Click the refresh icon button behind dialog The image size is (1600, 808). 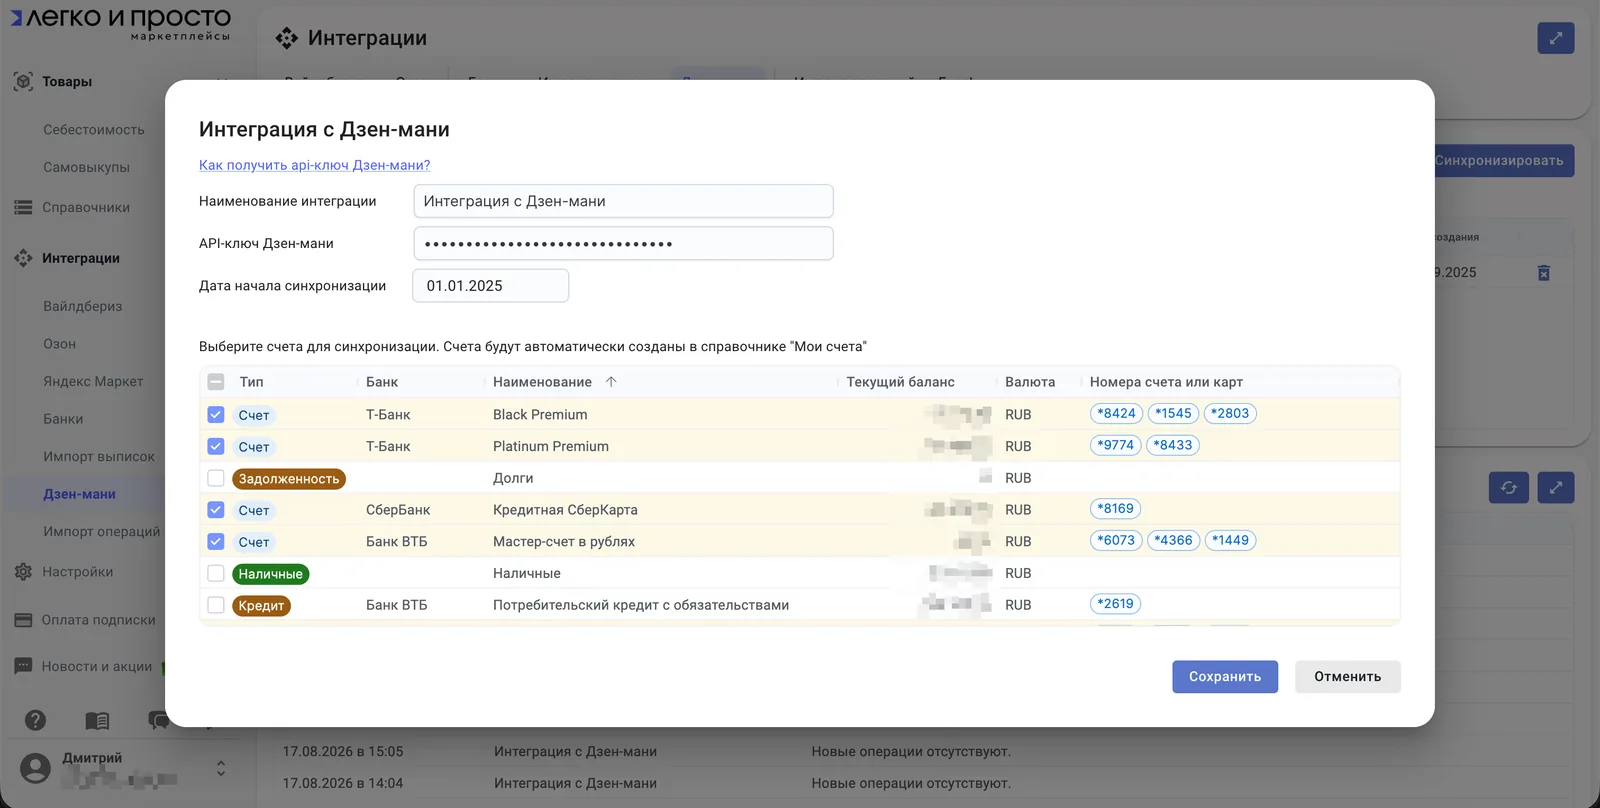pos(1508,488)
